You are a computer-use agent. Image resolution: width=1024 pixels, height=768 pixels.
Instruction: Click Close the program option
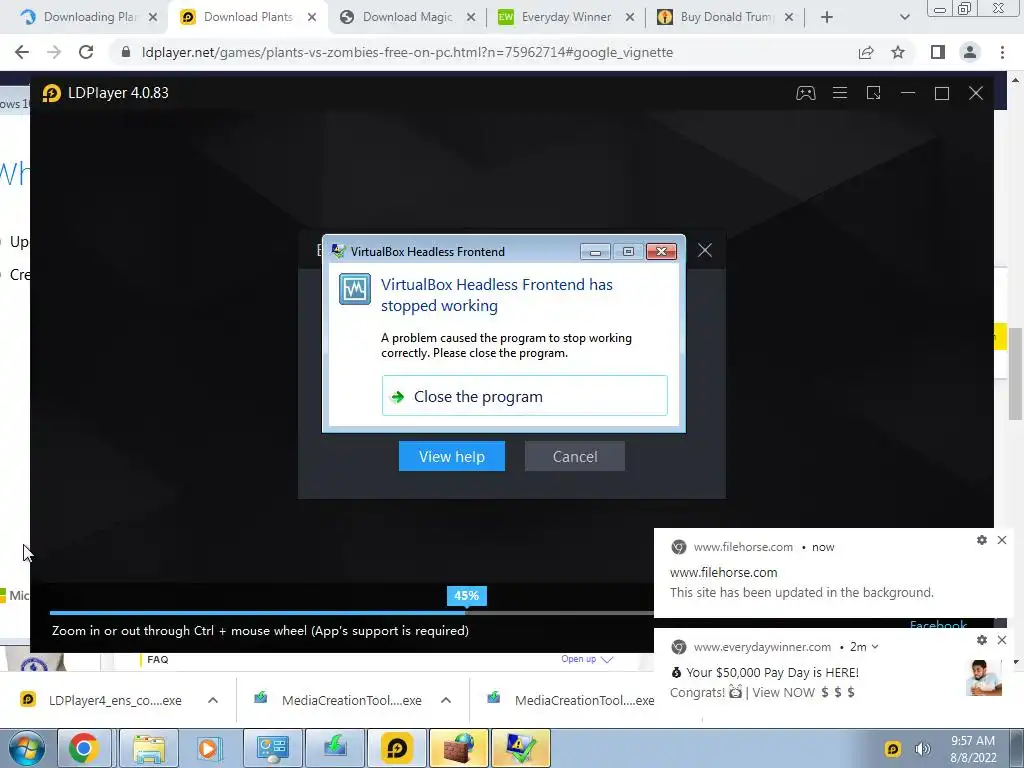(524, 396)
